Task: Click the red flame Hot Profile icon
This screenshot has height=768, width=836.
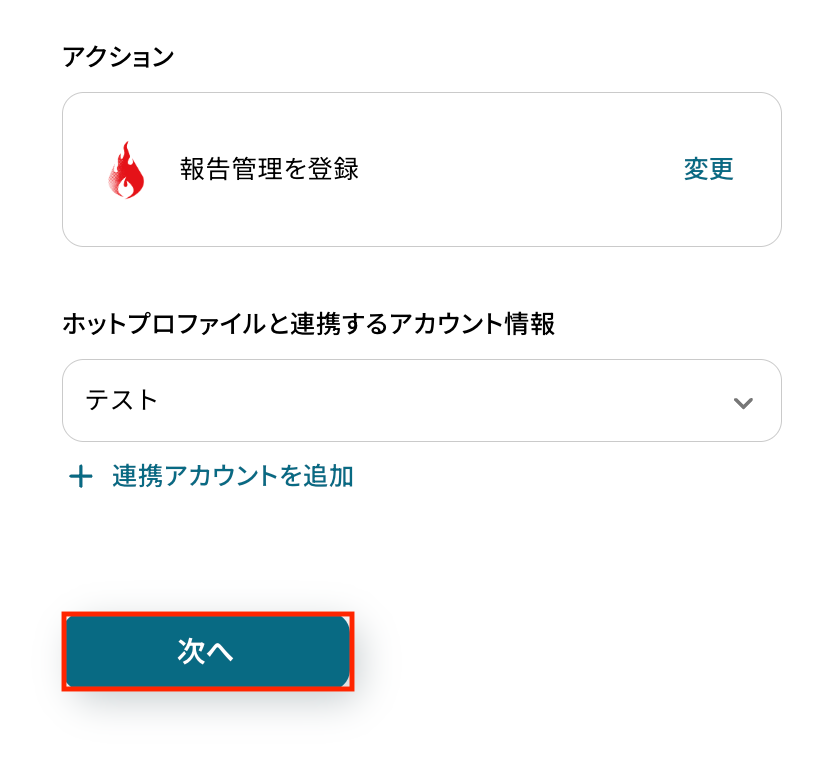Action: (126, 170)
